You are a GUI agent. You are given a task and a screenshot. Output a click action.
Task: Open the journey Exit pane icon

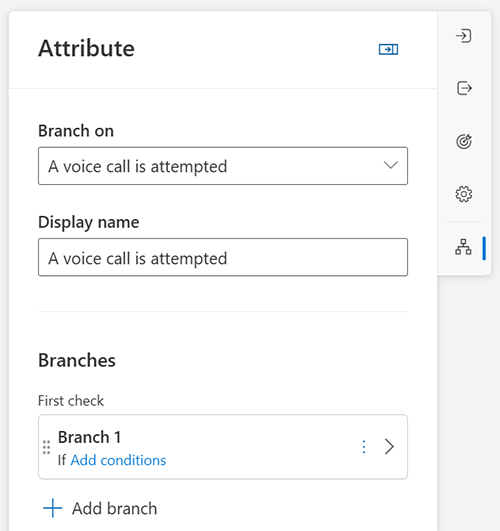[464, 88]
